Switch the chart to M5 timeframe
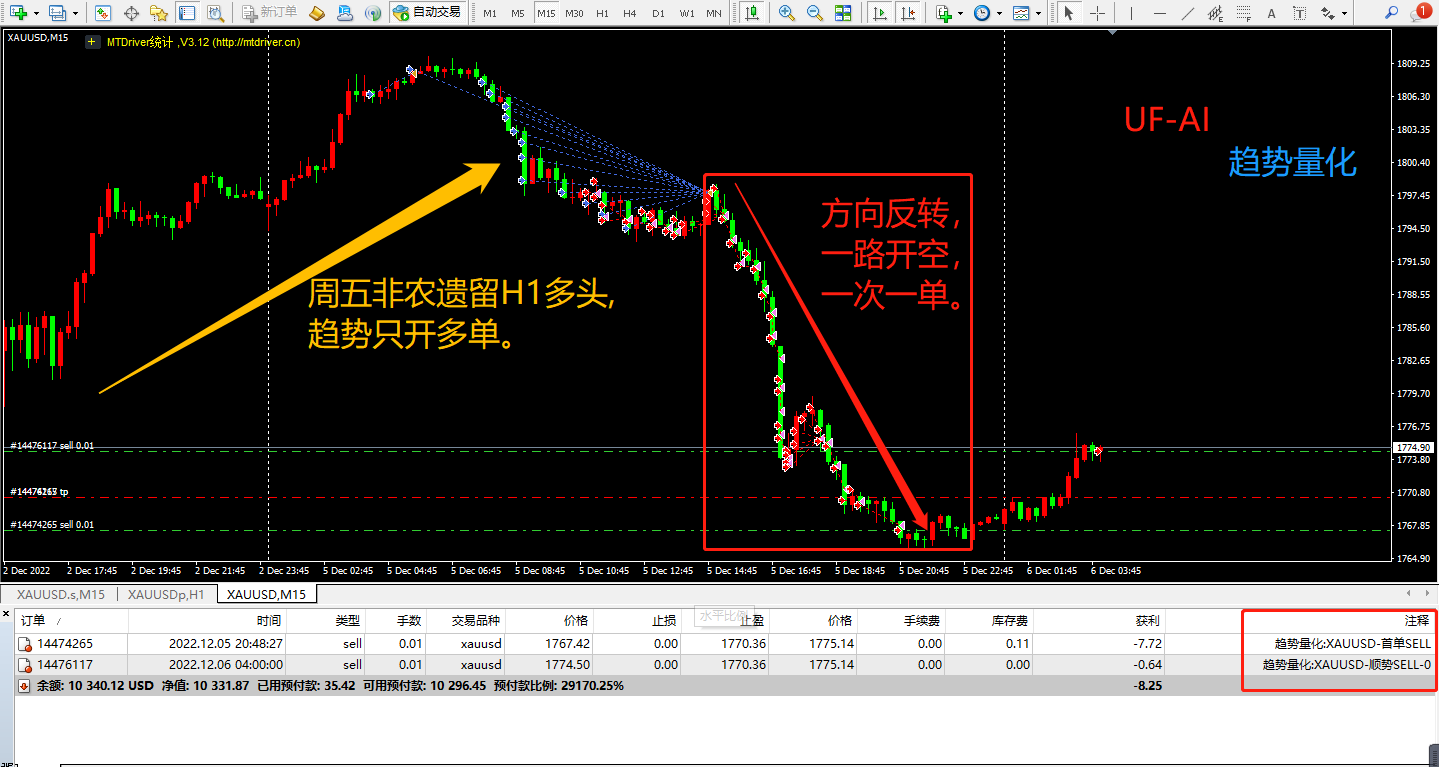This screenshot has height=767, width=1439. point(517,13)
